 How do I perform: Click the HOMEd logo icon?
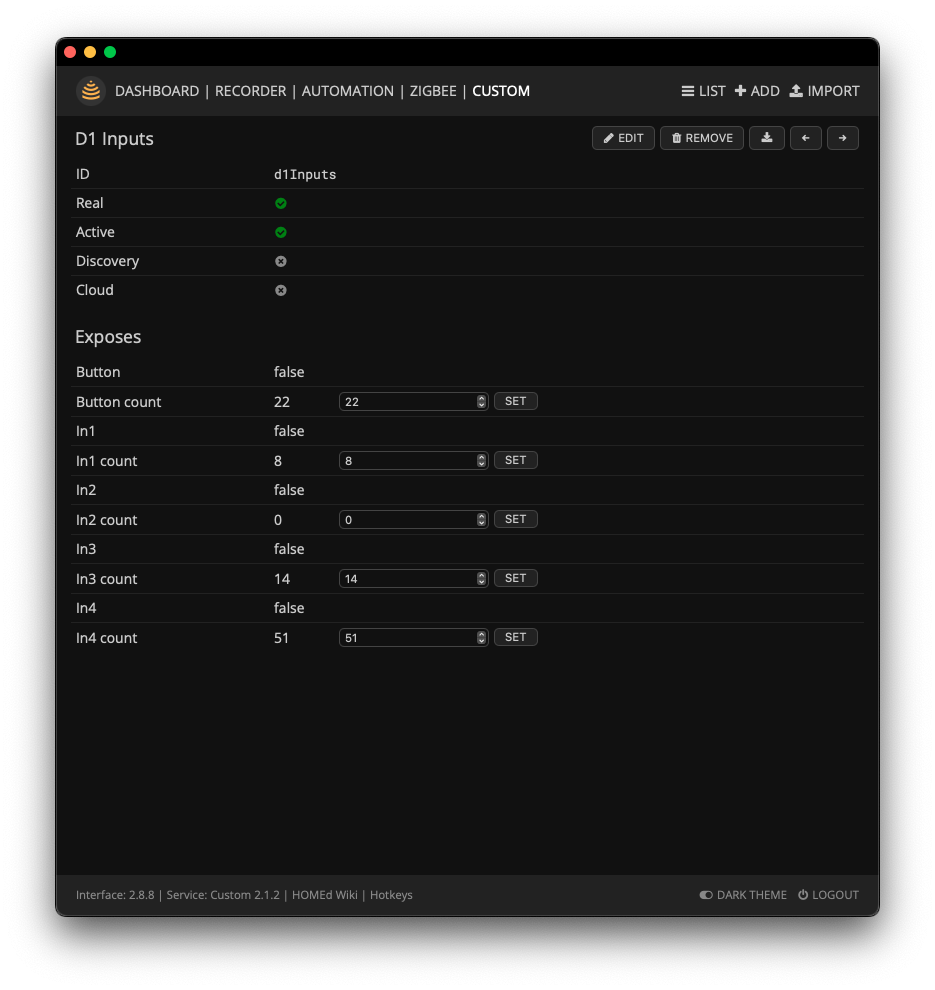pos(89,90)
